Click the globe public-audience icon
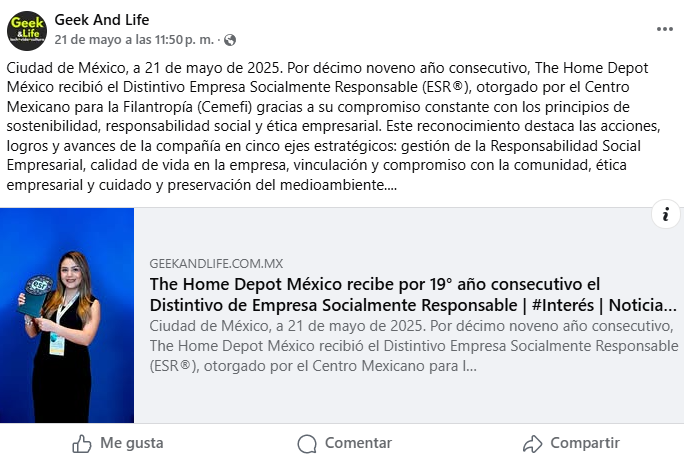 pos(230,40)
